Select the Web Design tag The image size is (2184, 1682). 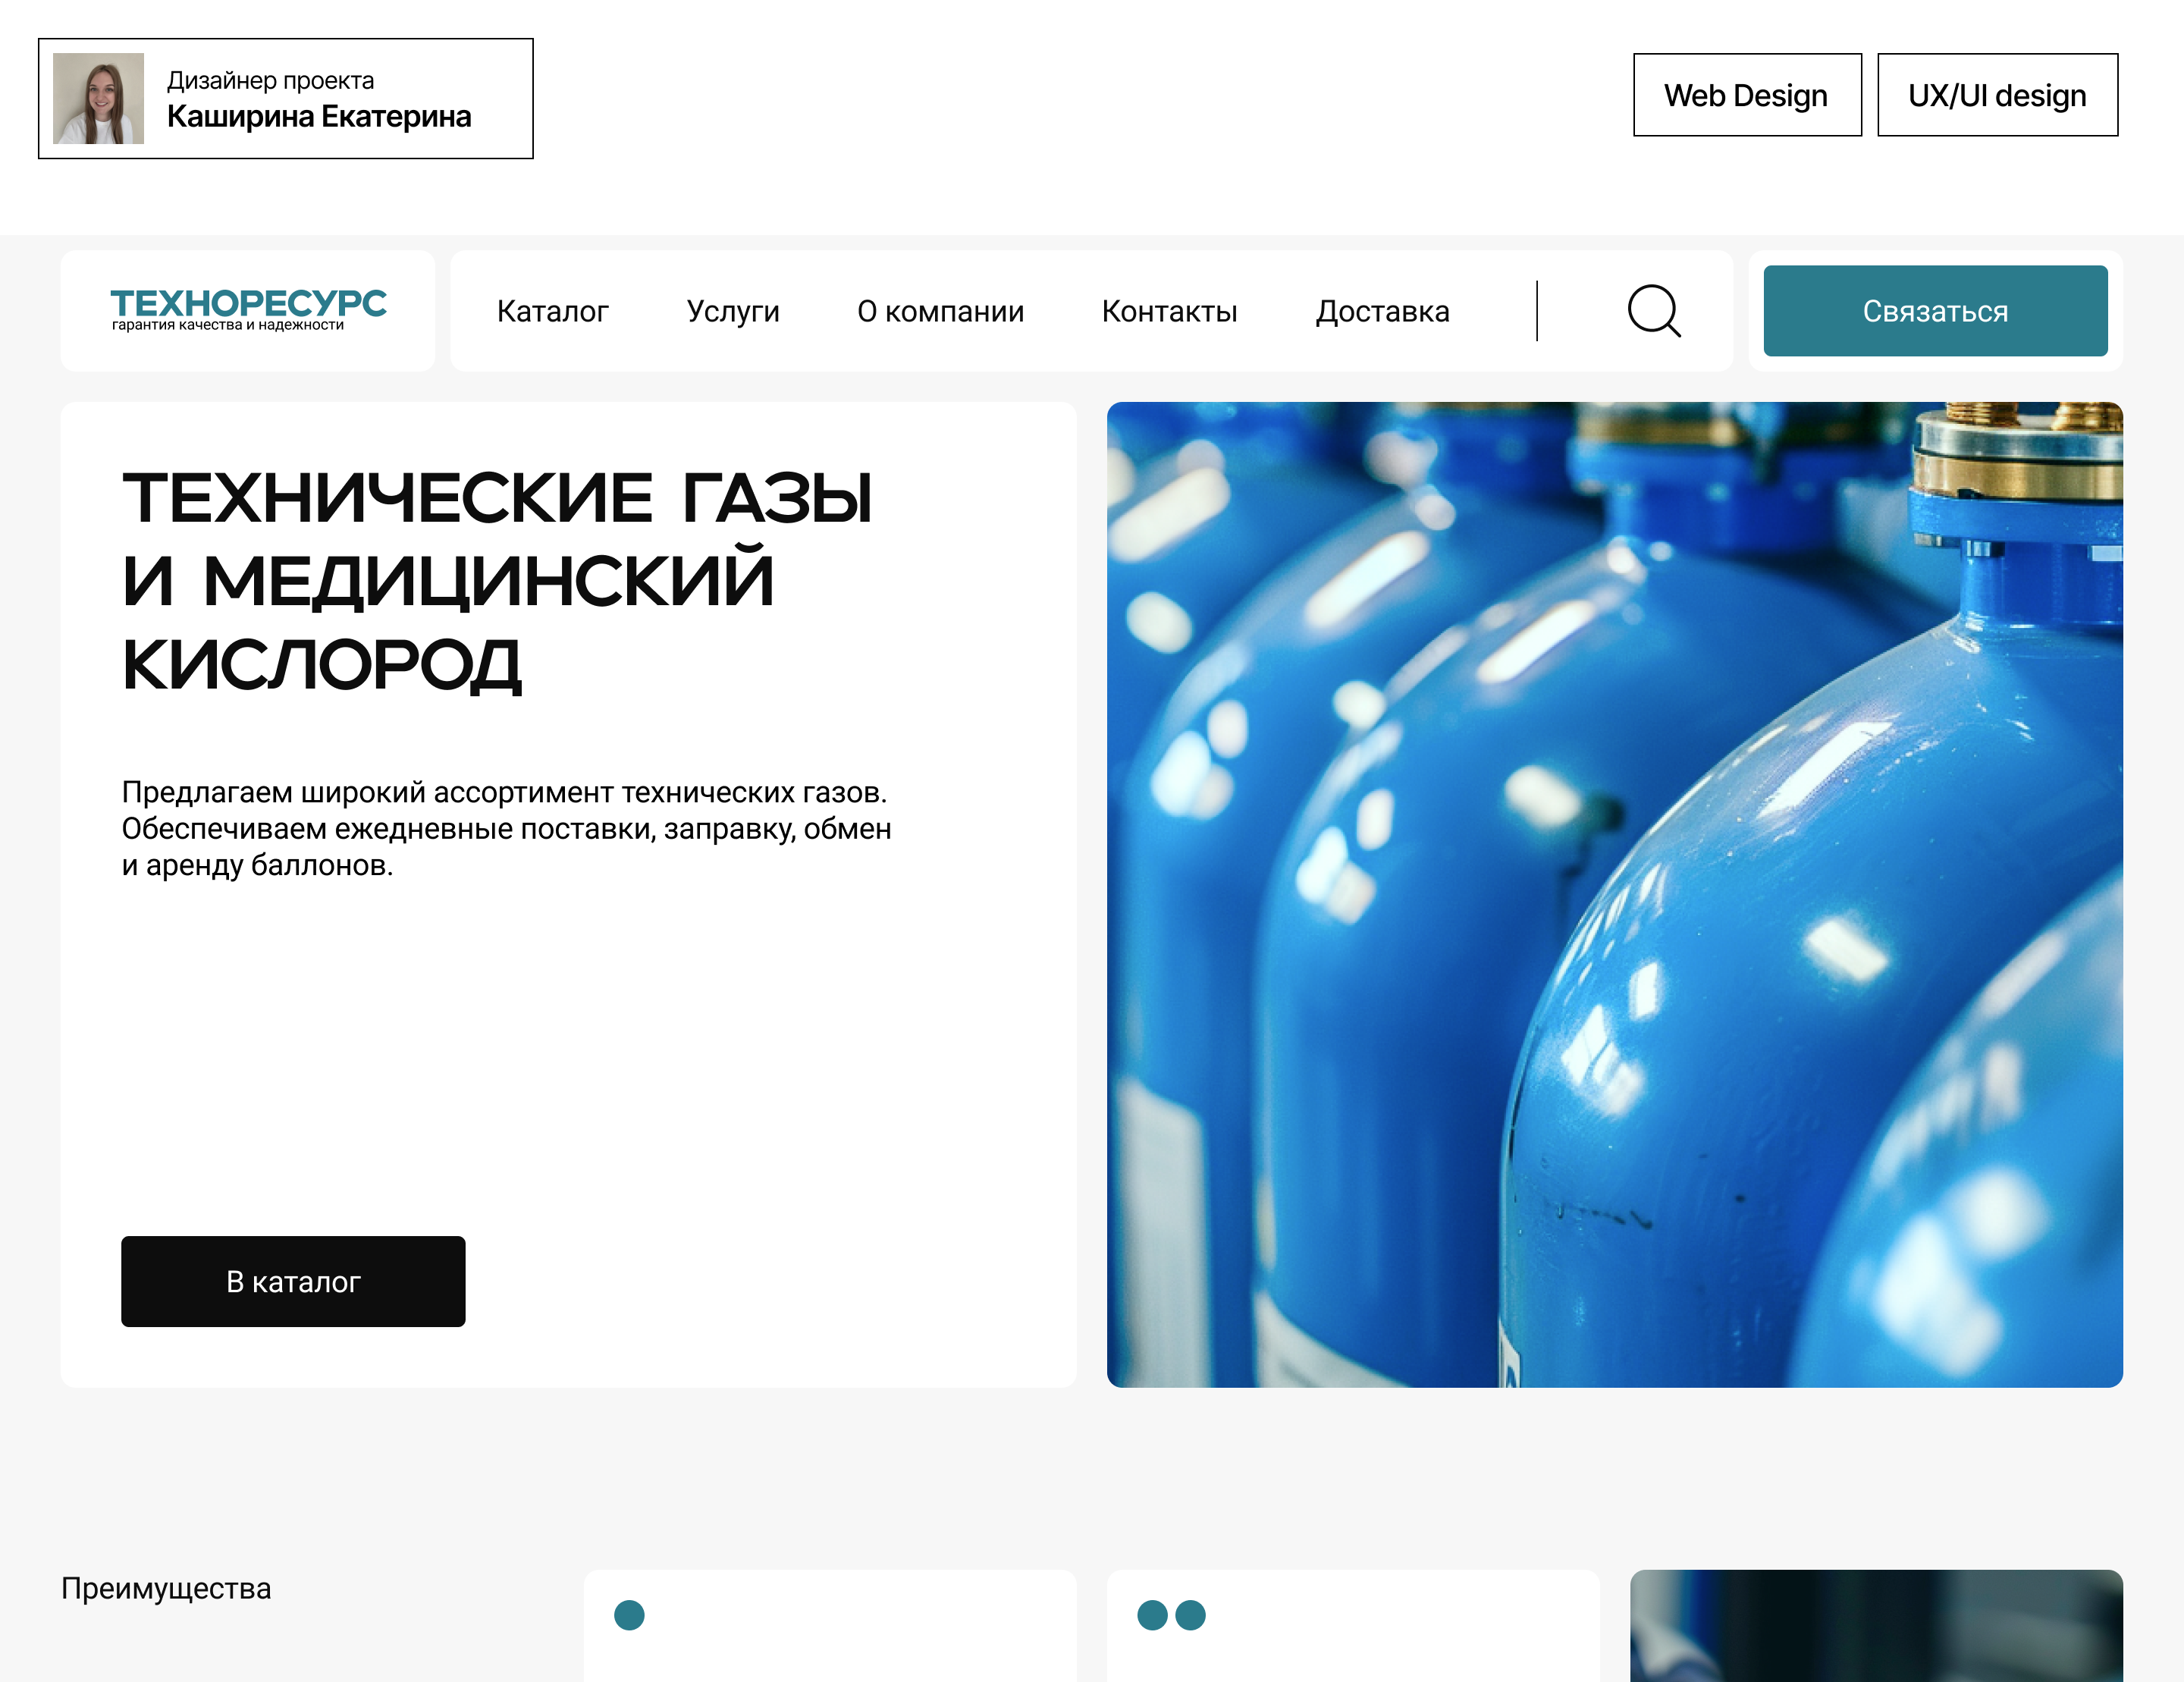[1747, 95]
